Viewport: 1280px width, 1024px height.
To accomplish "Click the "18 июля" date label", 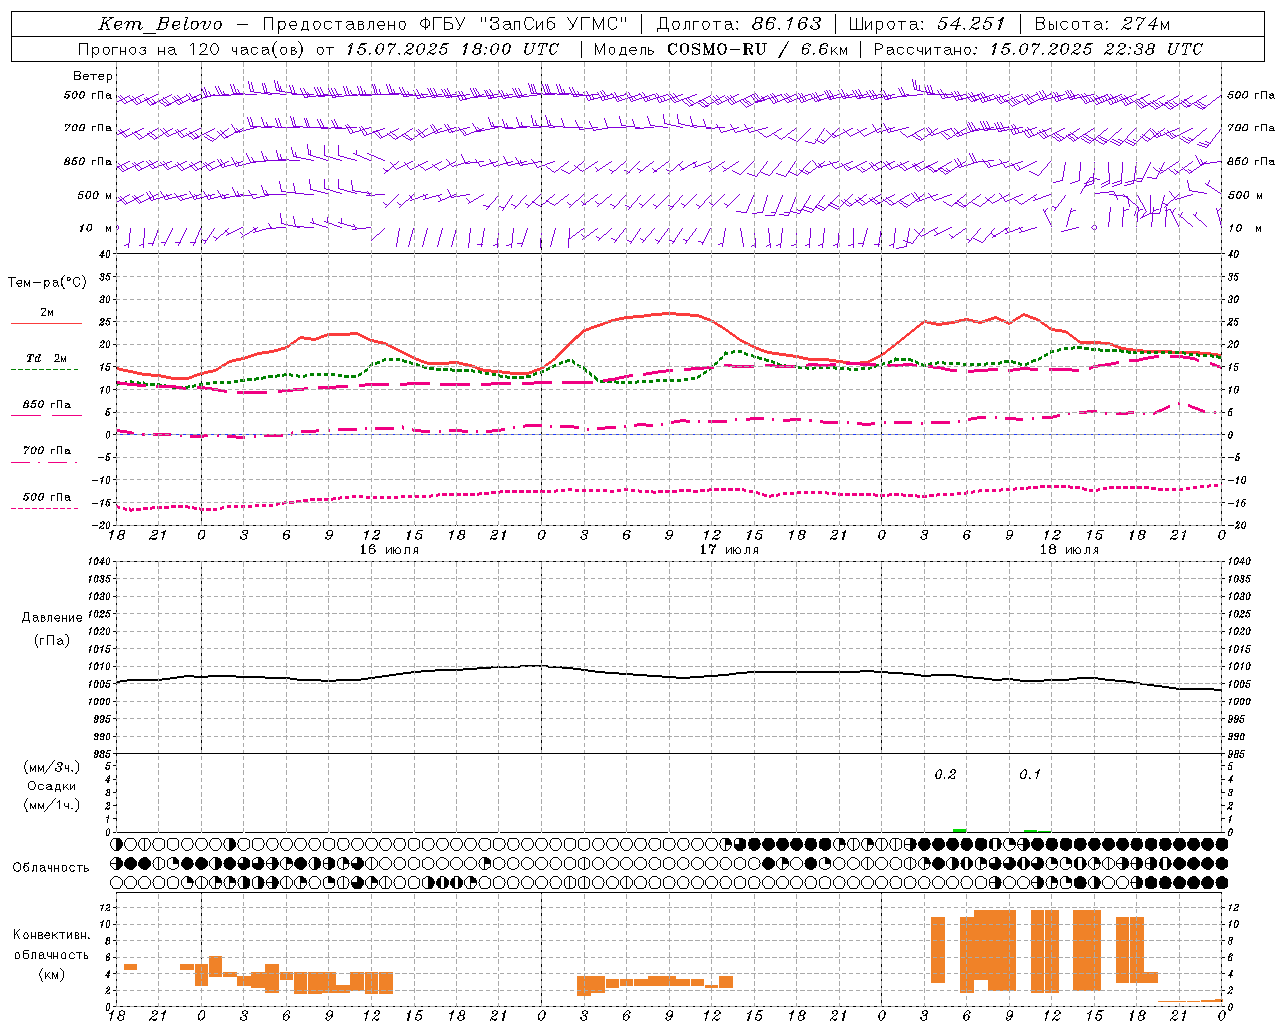I will 1069,550.
